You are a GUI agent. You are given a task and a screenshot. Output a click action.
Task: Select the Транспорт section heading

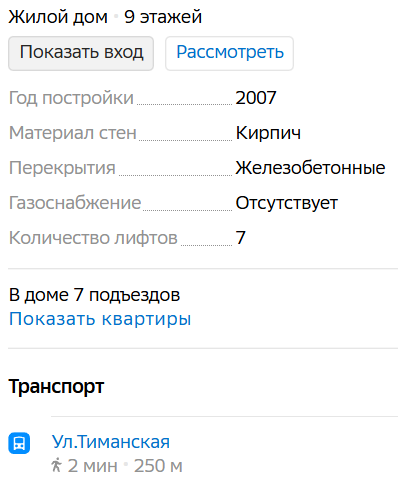[56, 387]
